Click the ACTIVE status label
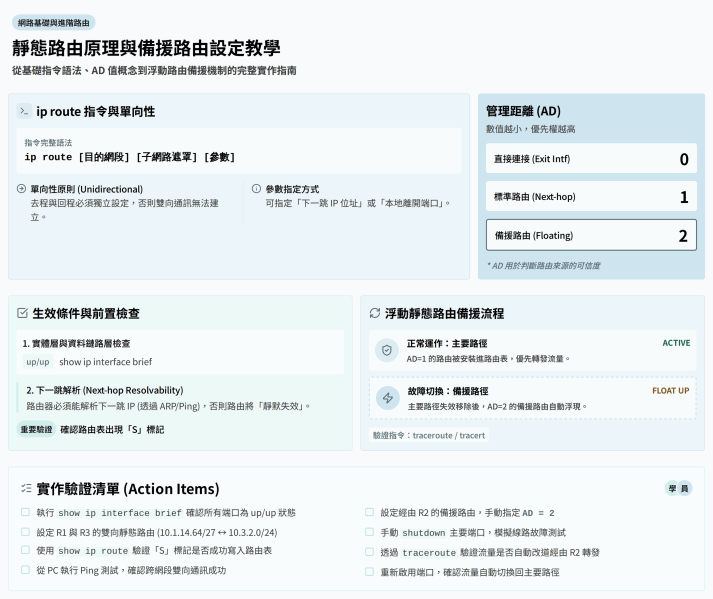 tap(676, 343)
